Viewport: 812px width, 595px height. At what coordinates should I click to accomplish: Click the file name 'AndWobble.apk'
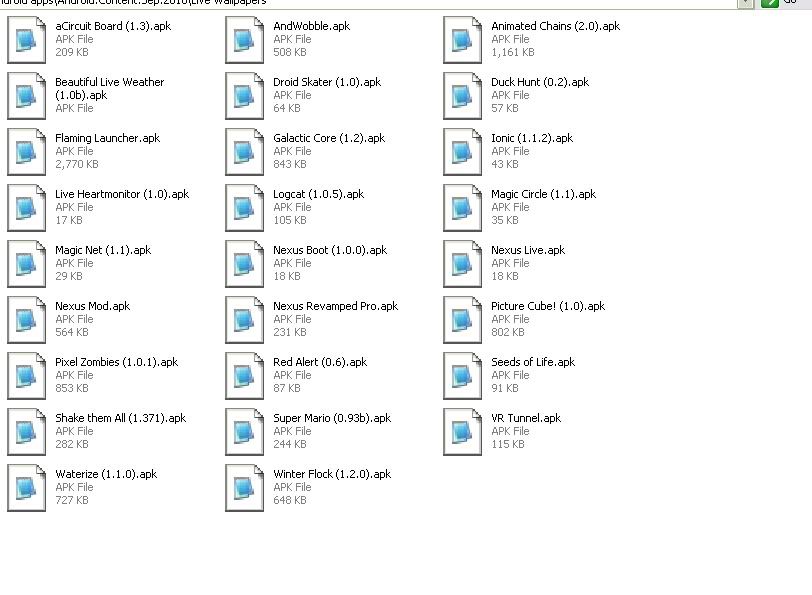coord(312,26)
